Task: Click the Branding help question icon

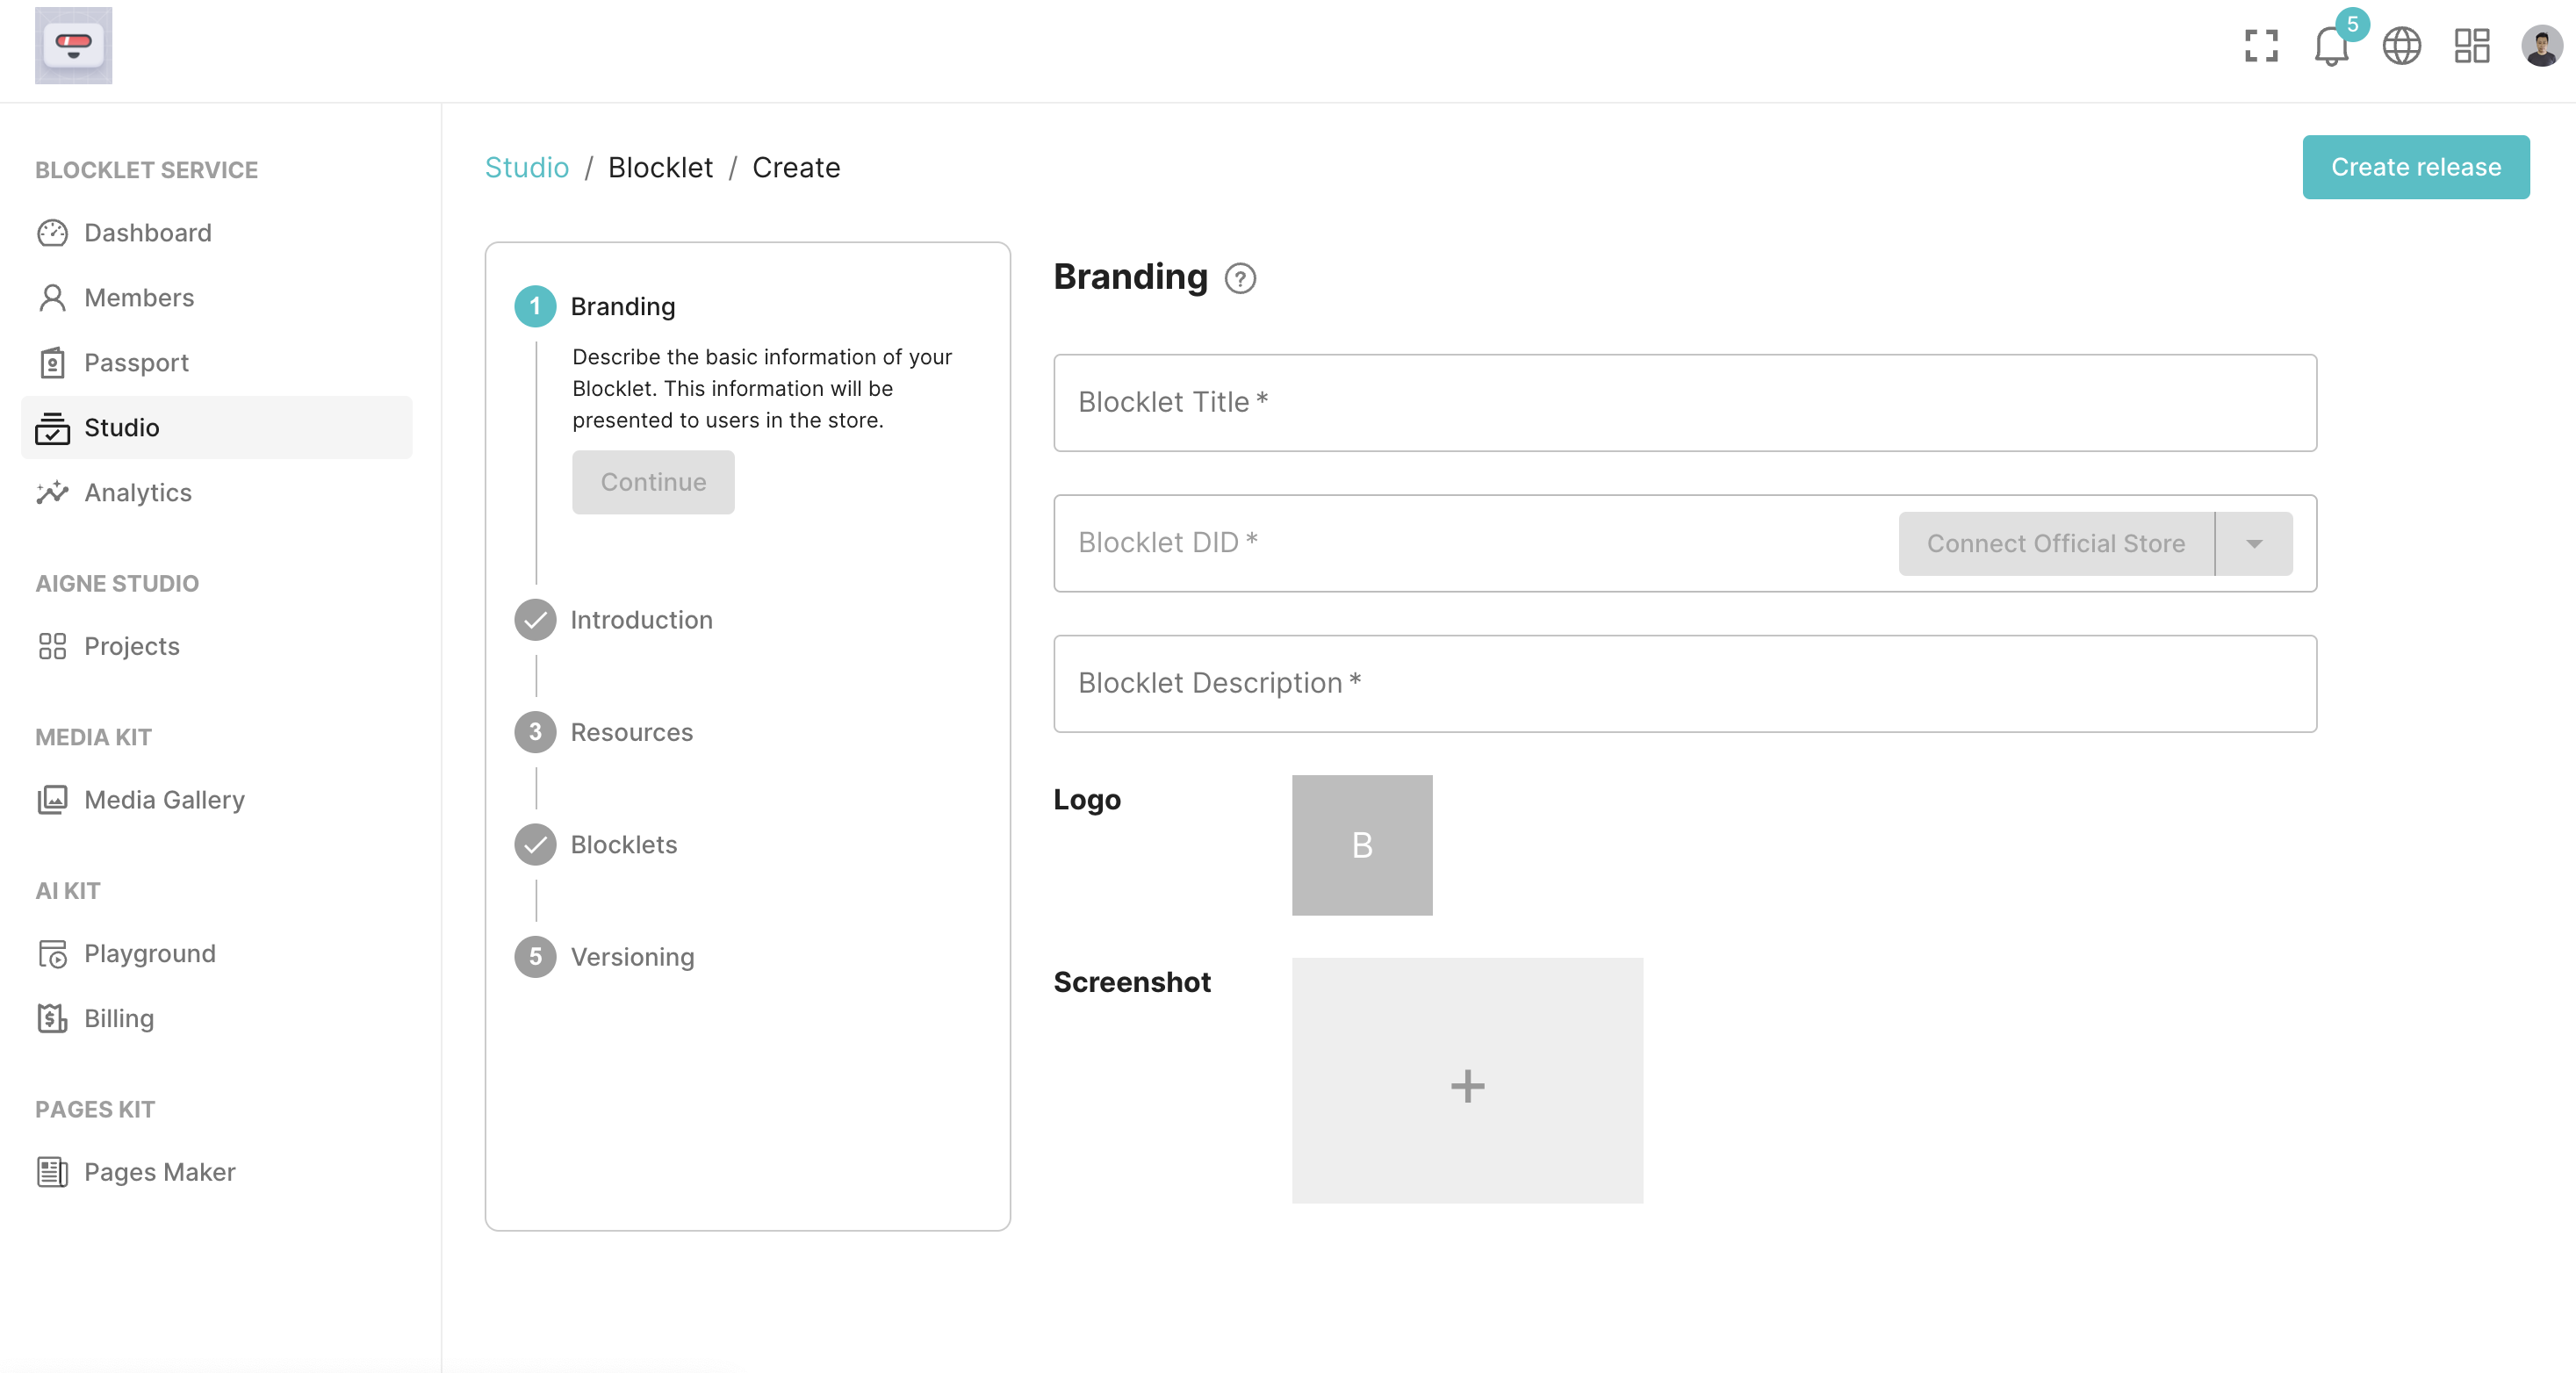Action: (1240, 278)
